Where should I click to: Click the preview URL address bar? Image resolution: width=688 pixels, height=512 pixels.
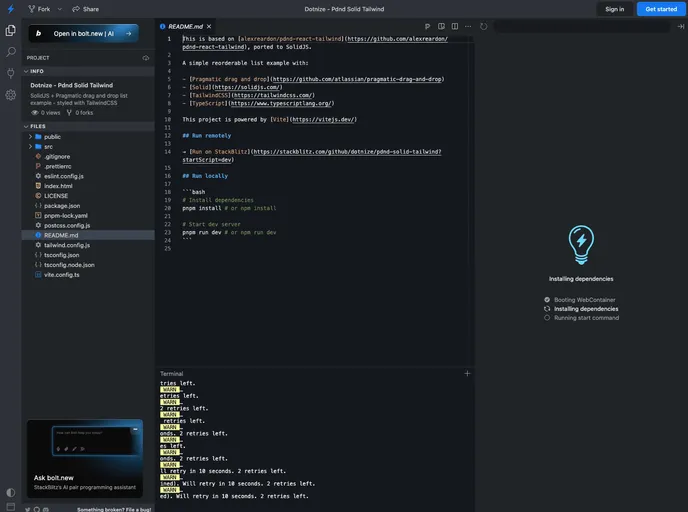tap(582, 26)
